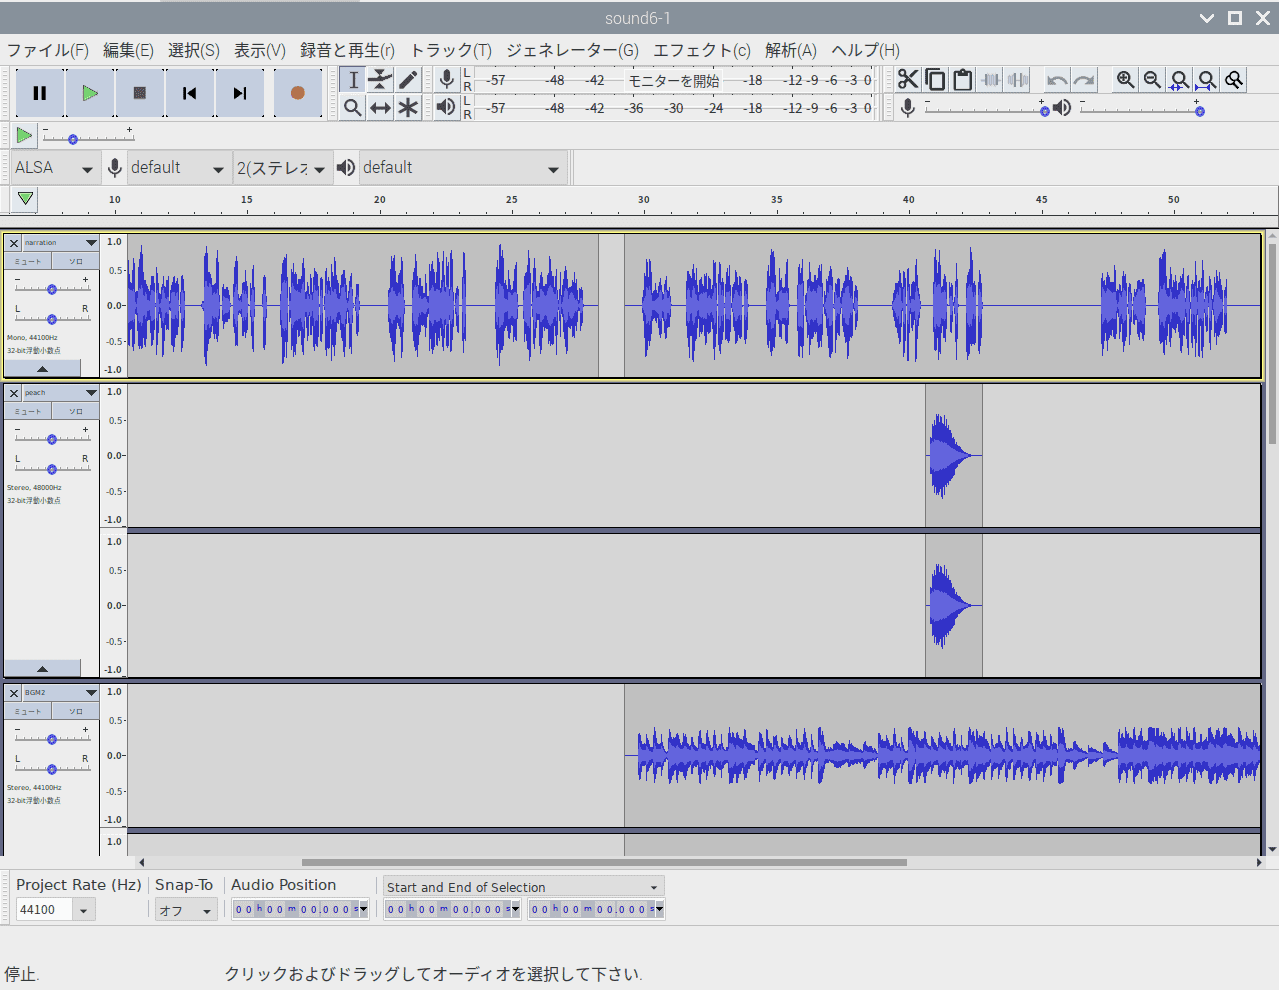
Task: Click Fit project to width icon
Action: [x=1207, y=80]
